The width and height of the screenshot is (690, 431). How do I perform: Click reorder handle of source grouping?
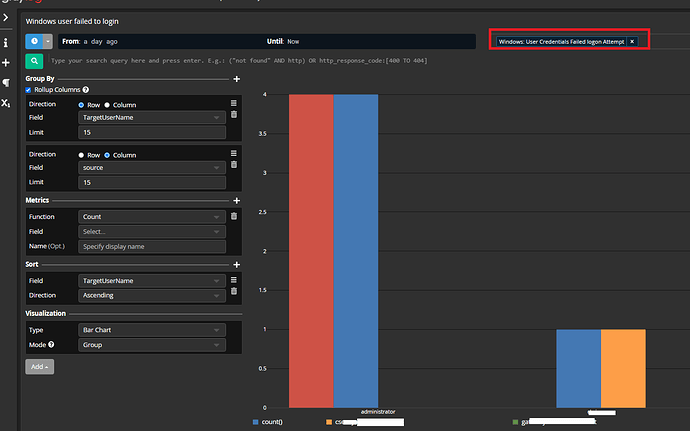234,153
